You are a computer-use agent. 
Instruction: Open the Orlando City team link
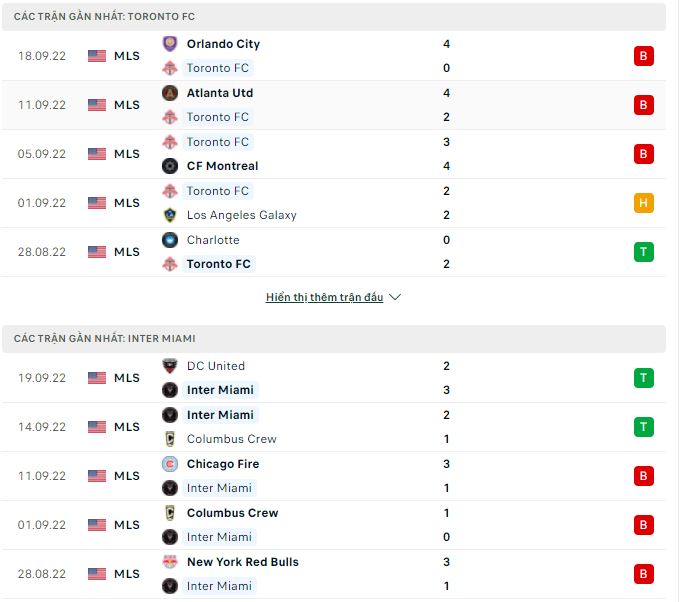point(223,44)
